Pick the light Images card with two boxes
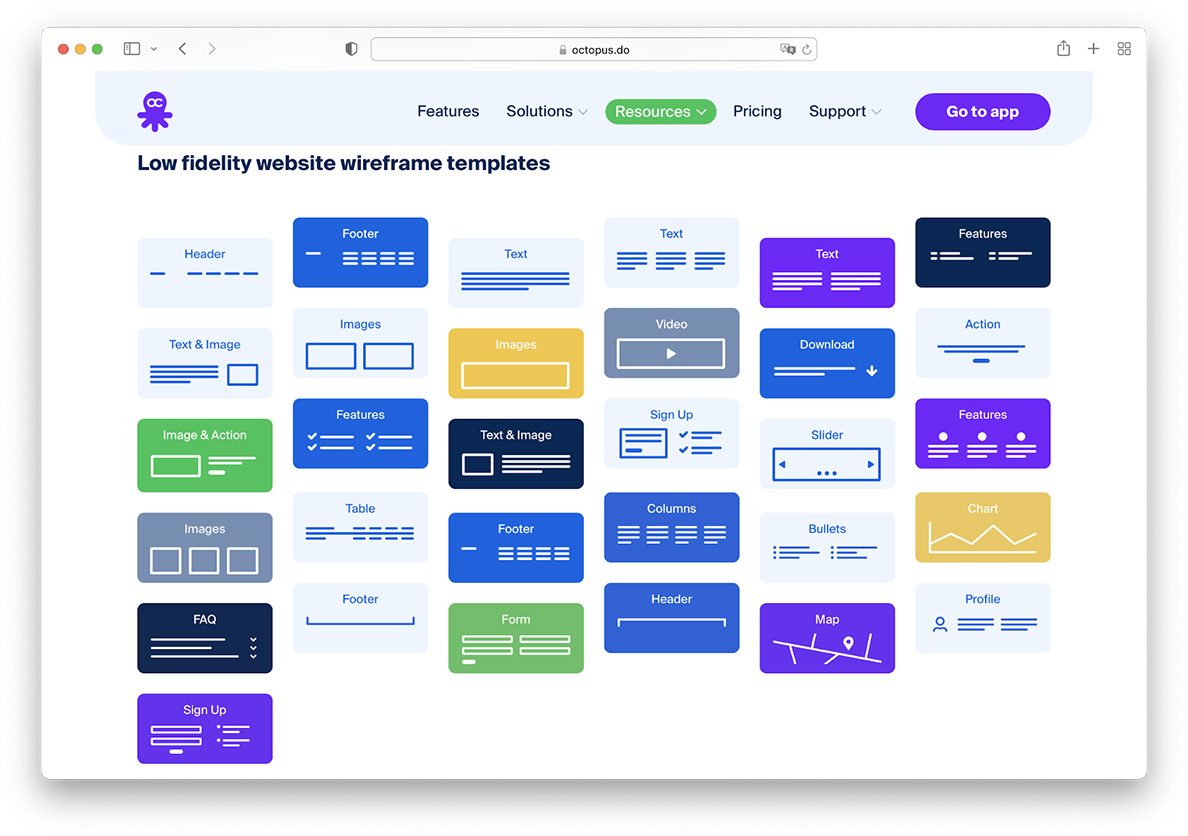This screenshot has width=1188, height=836. click(360, 343)
